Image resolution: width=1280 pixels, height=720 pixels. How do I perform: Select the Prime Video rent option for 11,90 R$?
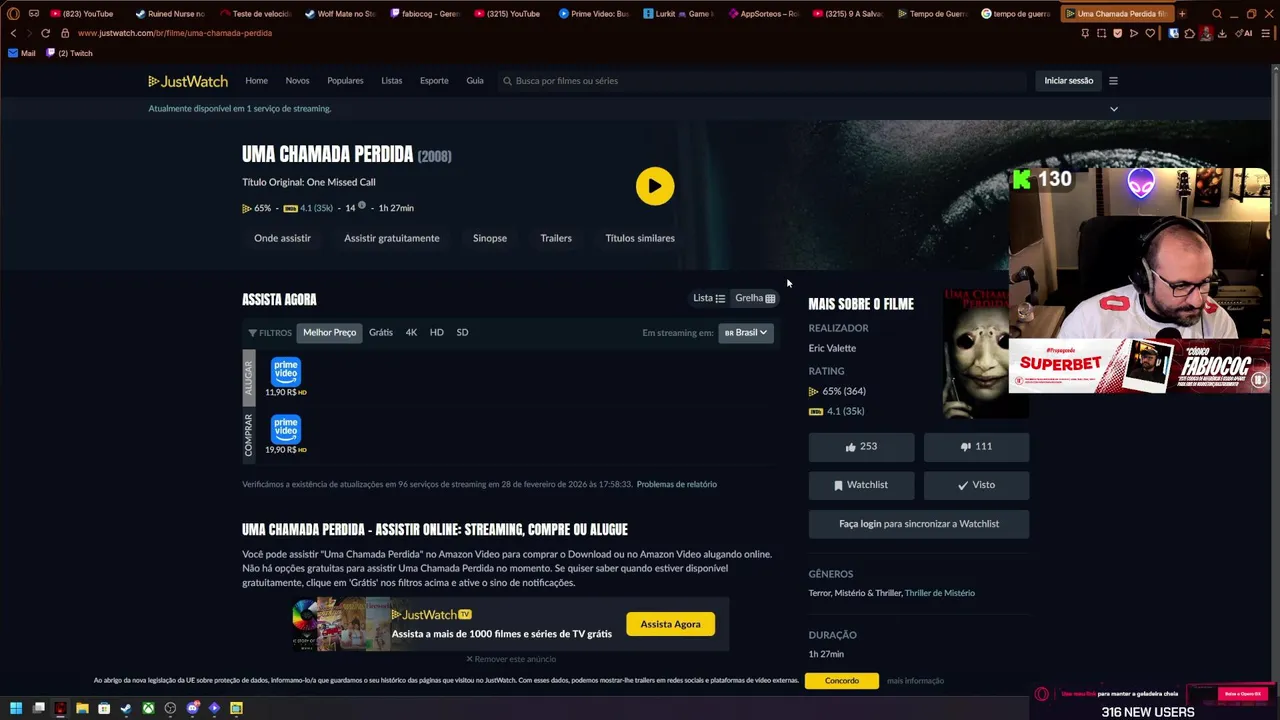[286, 378]
